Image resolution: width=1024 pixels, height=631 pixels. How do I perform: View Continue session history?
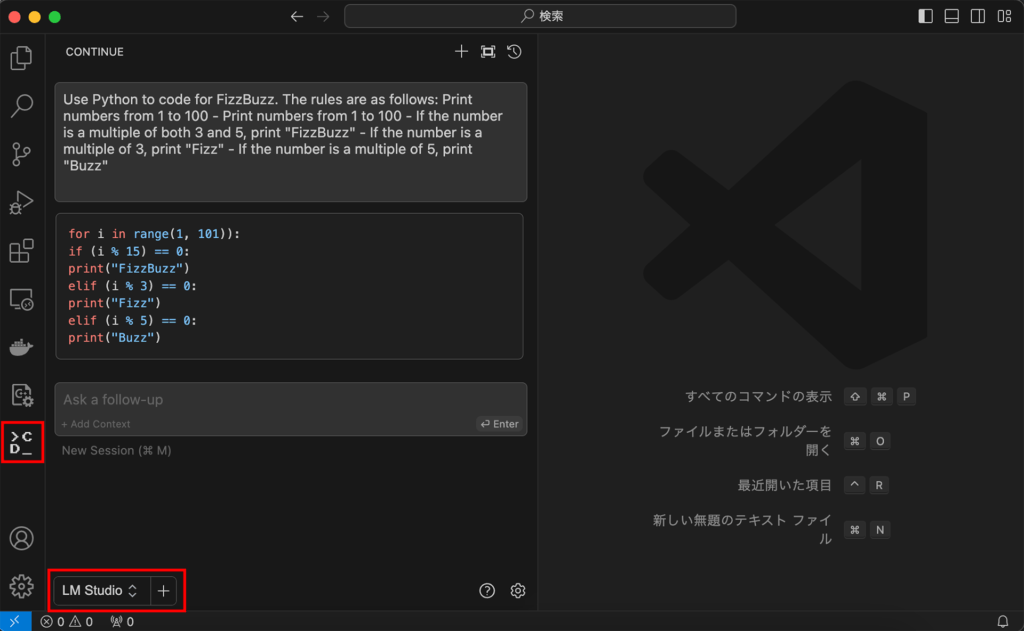tap(514, 52)
